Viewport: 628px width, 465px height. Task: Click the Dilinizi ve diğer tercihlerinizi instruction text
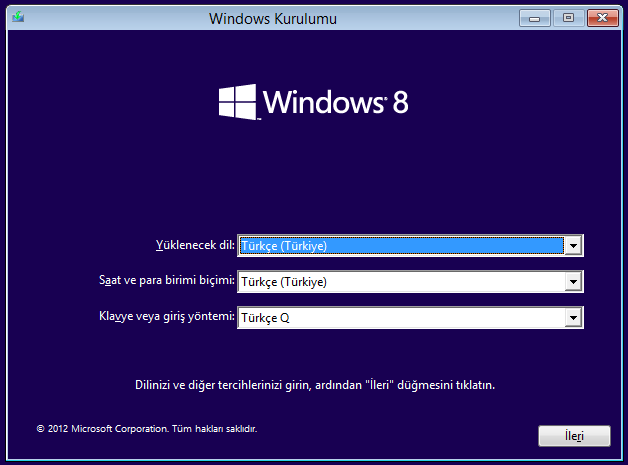pyautogui.click(x=315, y=384)
